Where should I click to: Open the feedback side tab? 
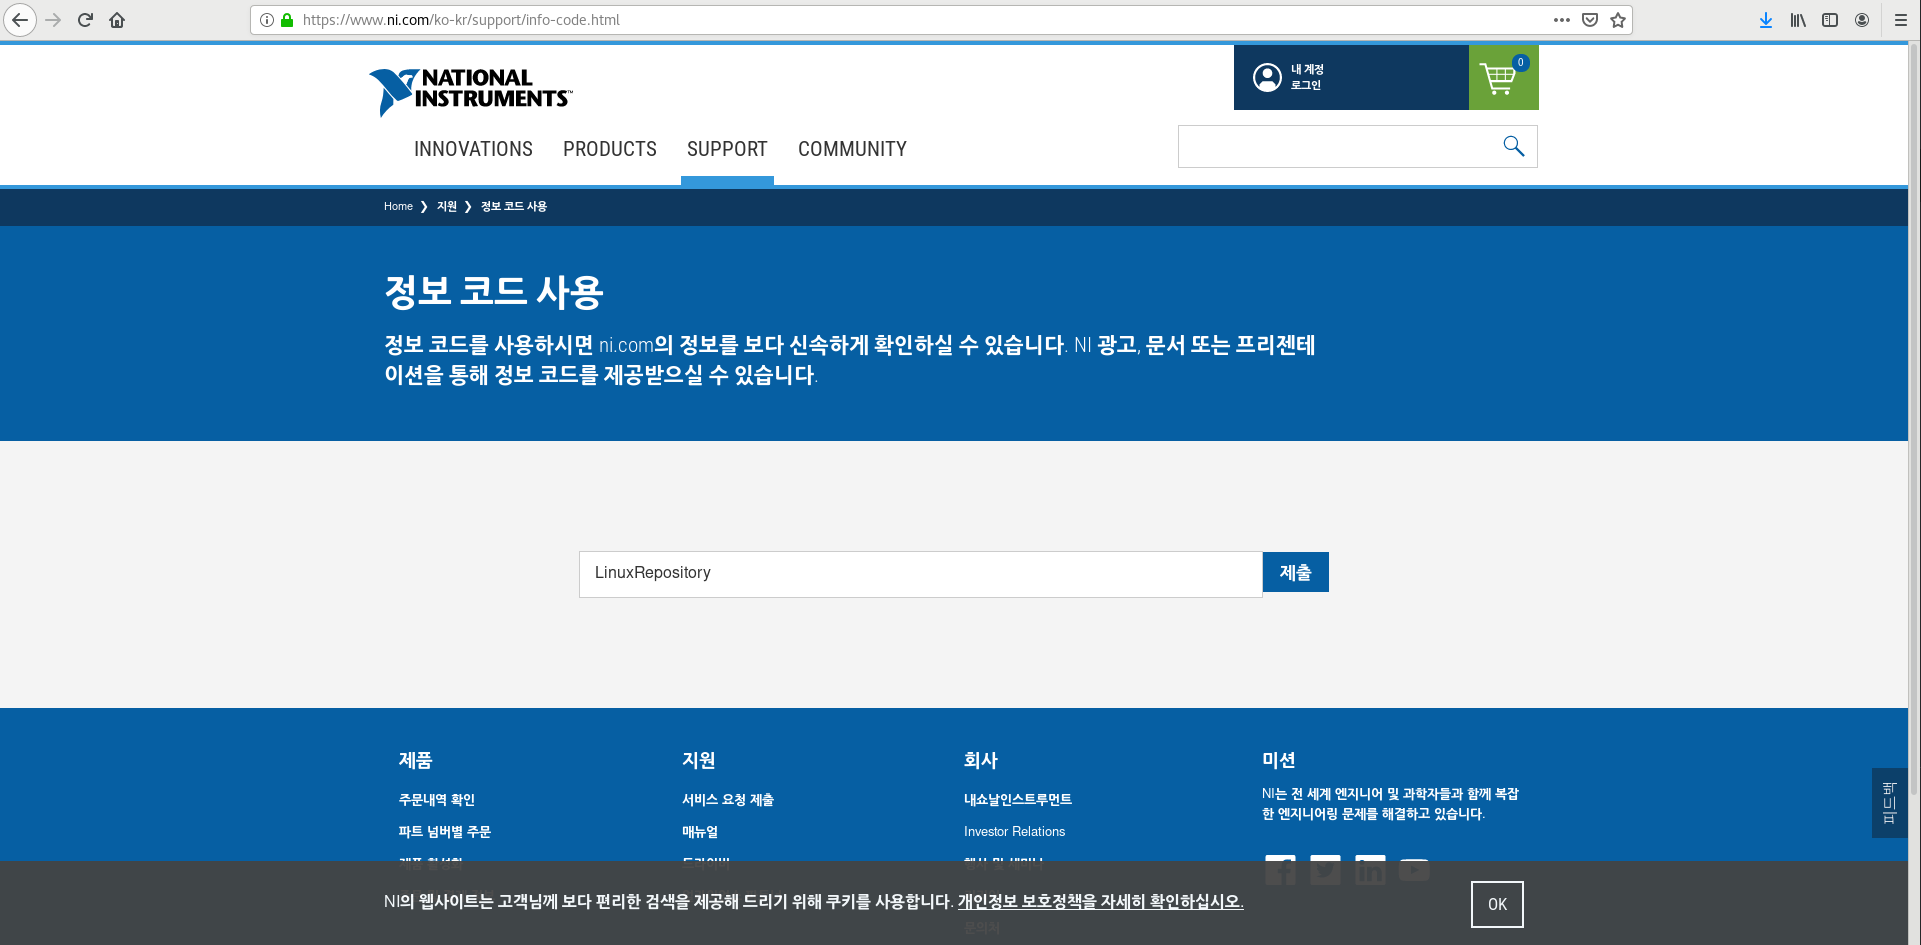[x=1889, y=802]
